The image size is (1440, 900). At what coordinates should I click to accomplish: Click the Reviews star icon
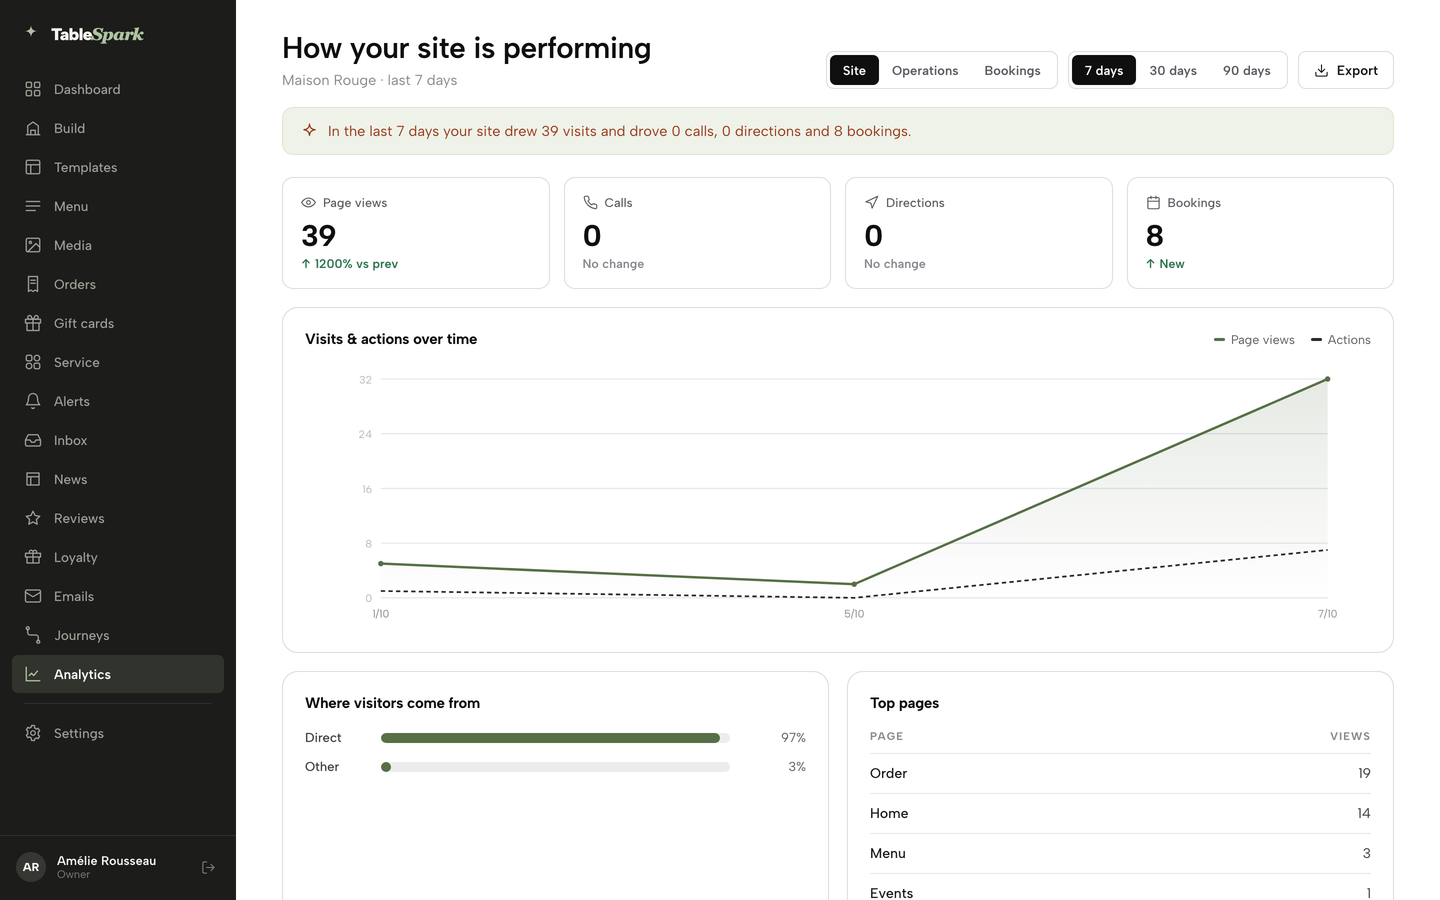pyautogui.click(x=33, y=518)
